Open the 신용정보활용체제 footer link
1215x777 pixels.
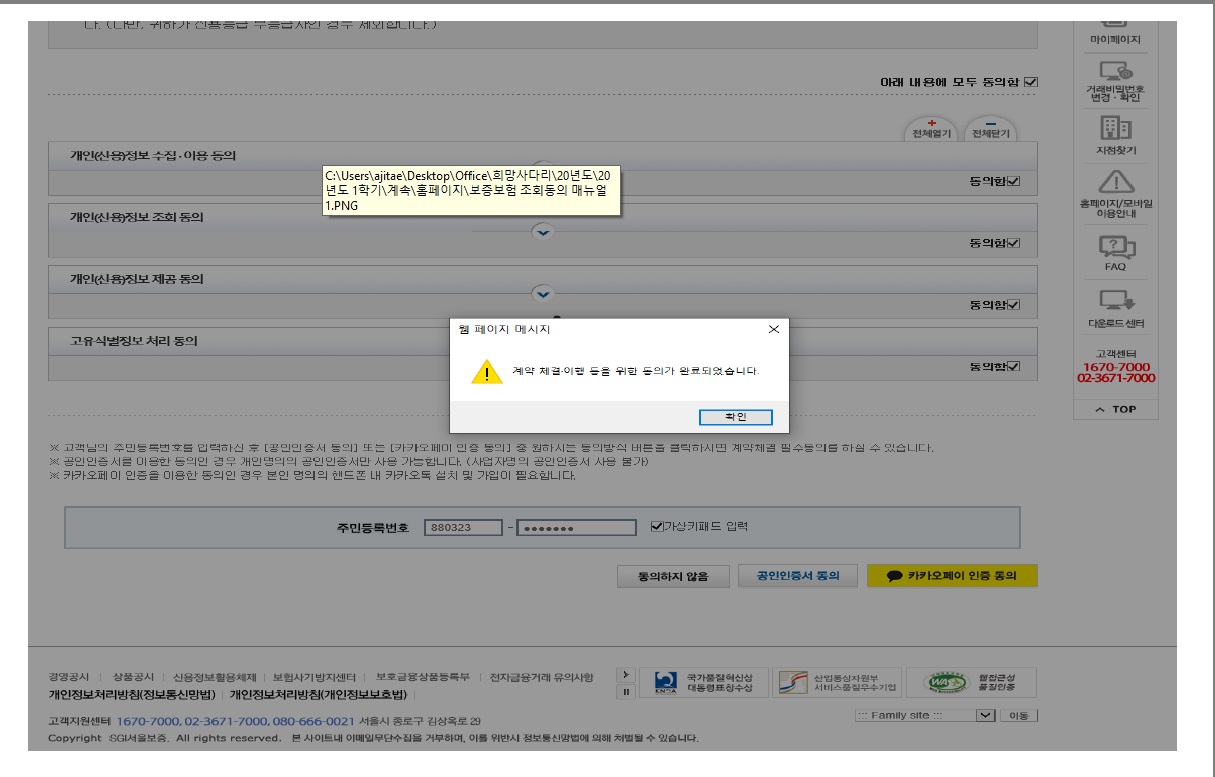(x=214, y=677)
